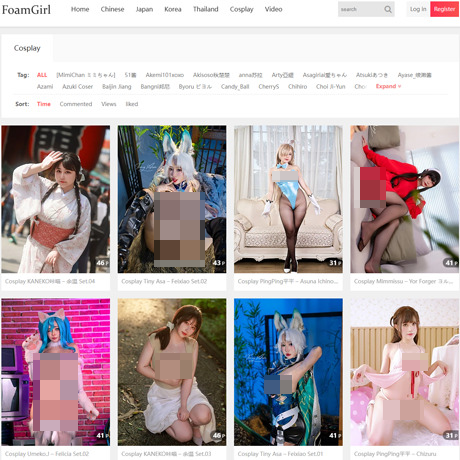Screen dimensions: 460x460
Task: Filter by the Baijin Jiang tag
Action: click(x=117, y=87)
